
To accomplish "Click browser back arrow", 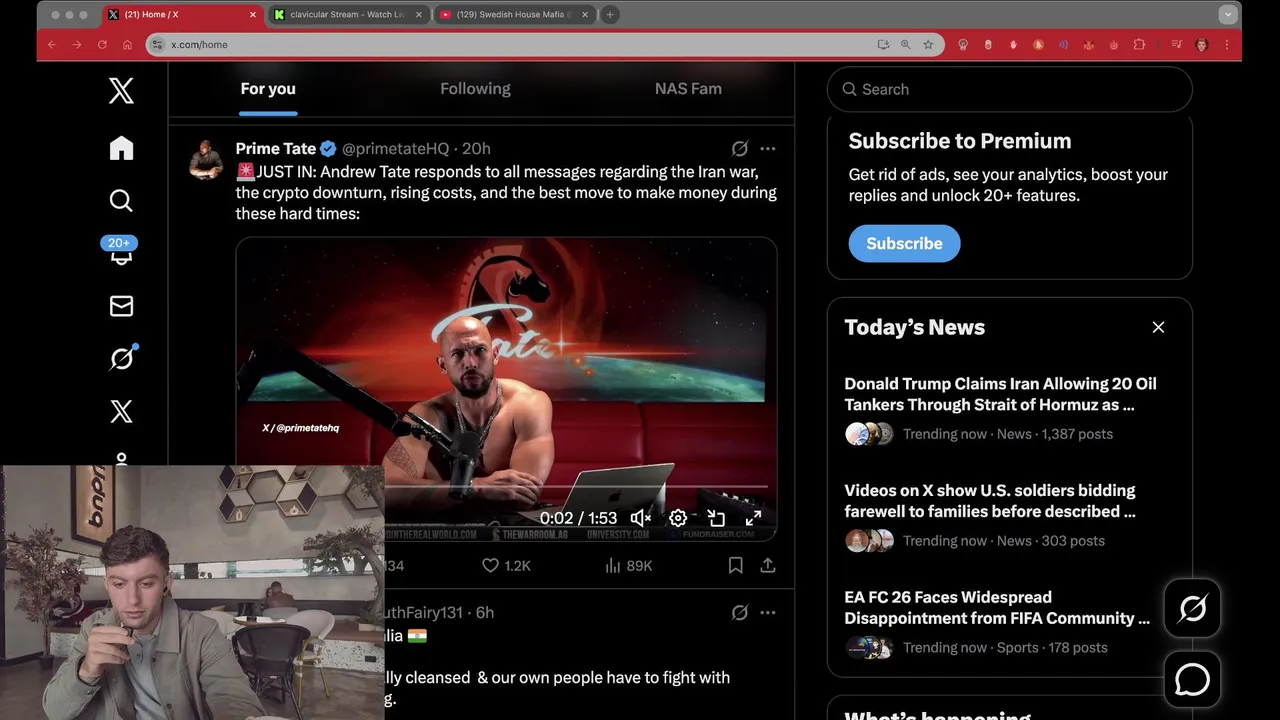I will click(52, 44).
